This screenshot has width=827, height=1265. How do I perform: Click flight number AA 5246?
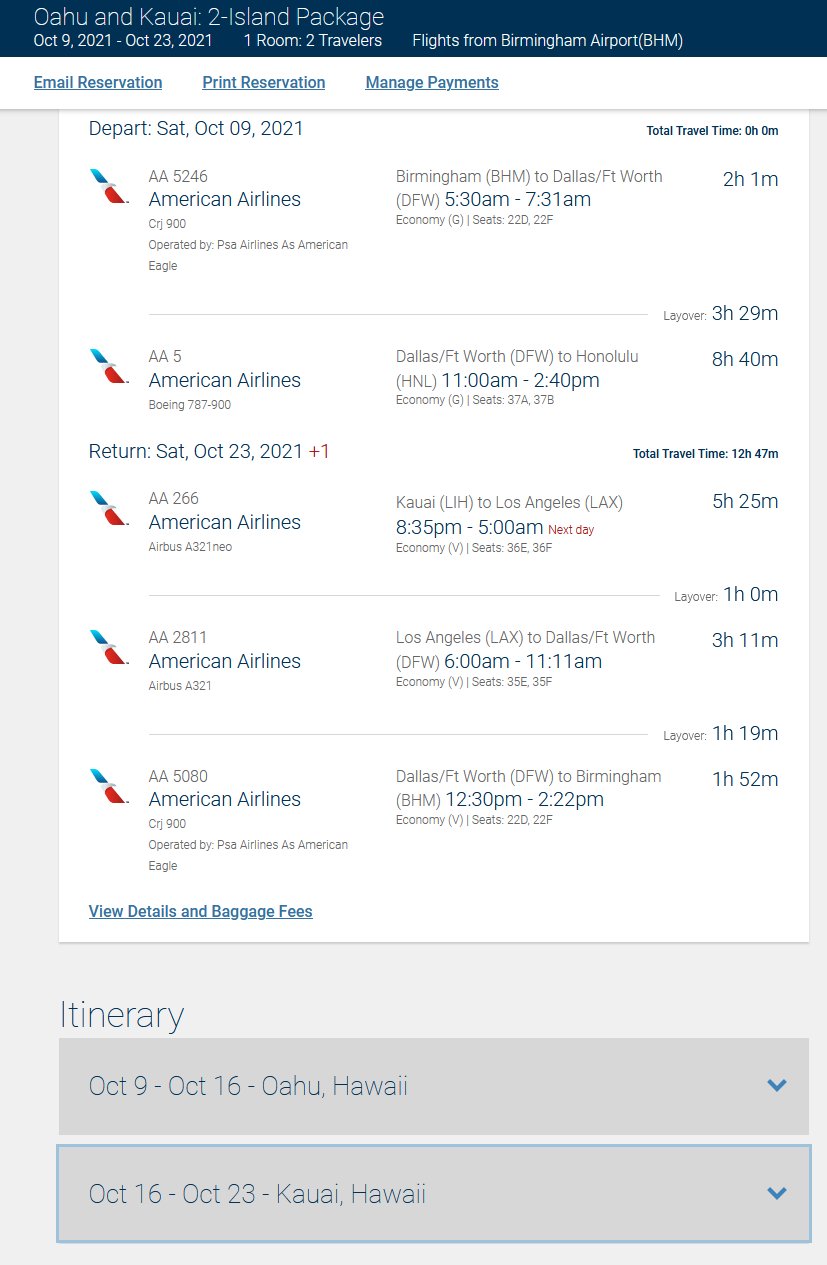tap(178, 176)
